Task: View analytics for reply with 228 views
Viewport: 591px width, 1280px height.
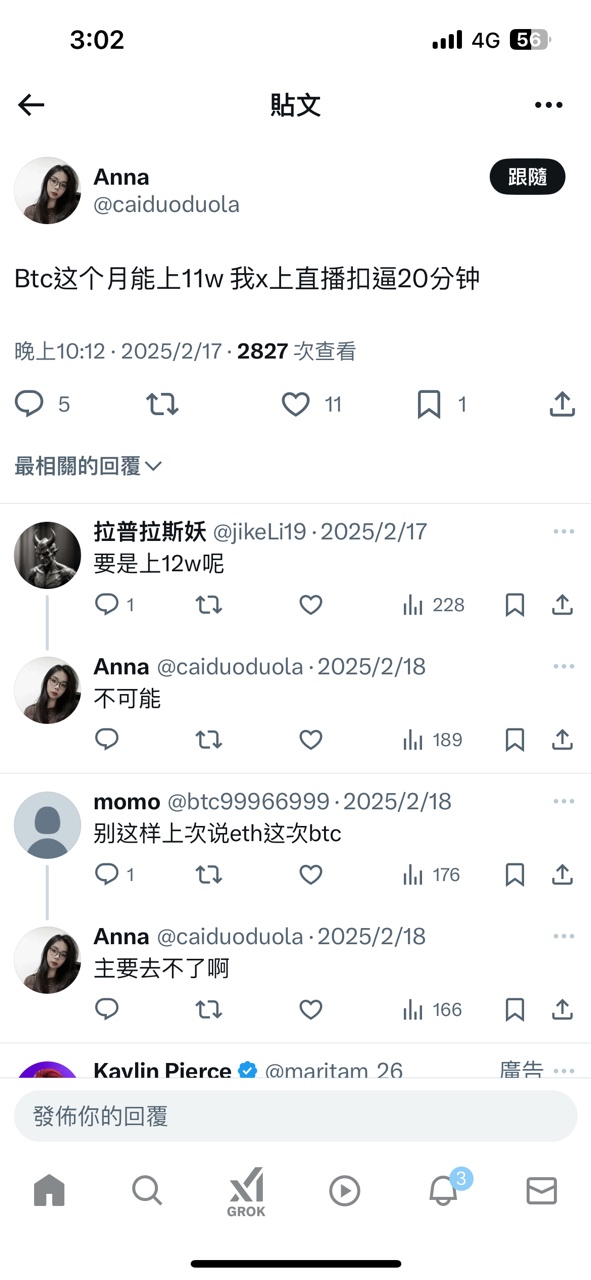Action: click(x=433, y=605)
